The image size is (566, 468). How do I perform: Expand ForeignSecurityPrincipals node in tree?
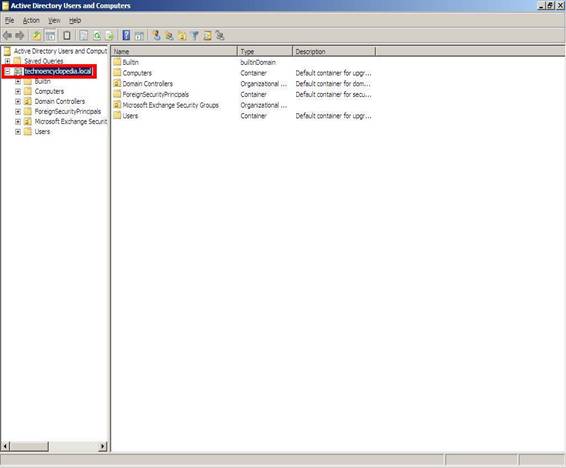click(x=18, y=111)
